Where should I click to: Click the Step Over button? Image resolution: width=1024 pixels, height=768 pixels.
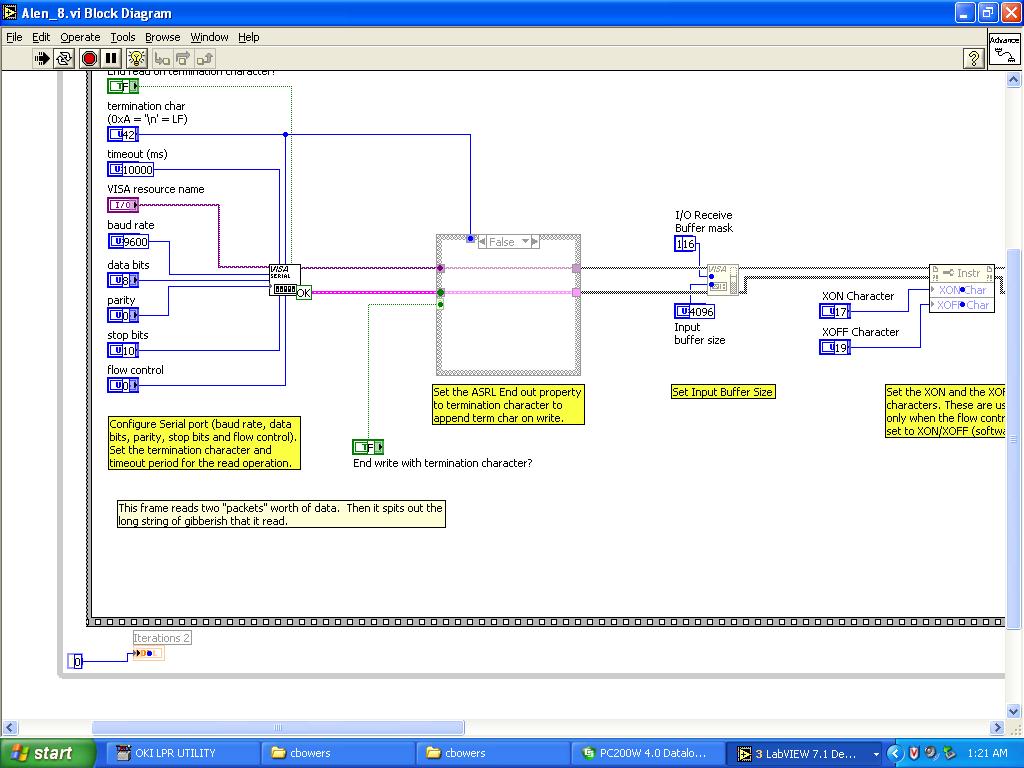pos(184,59)
